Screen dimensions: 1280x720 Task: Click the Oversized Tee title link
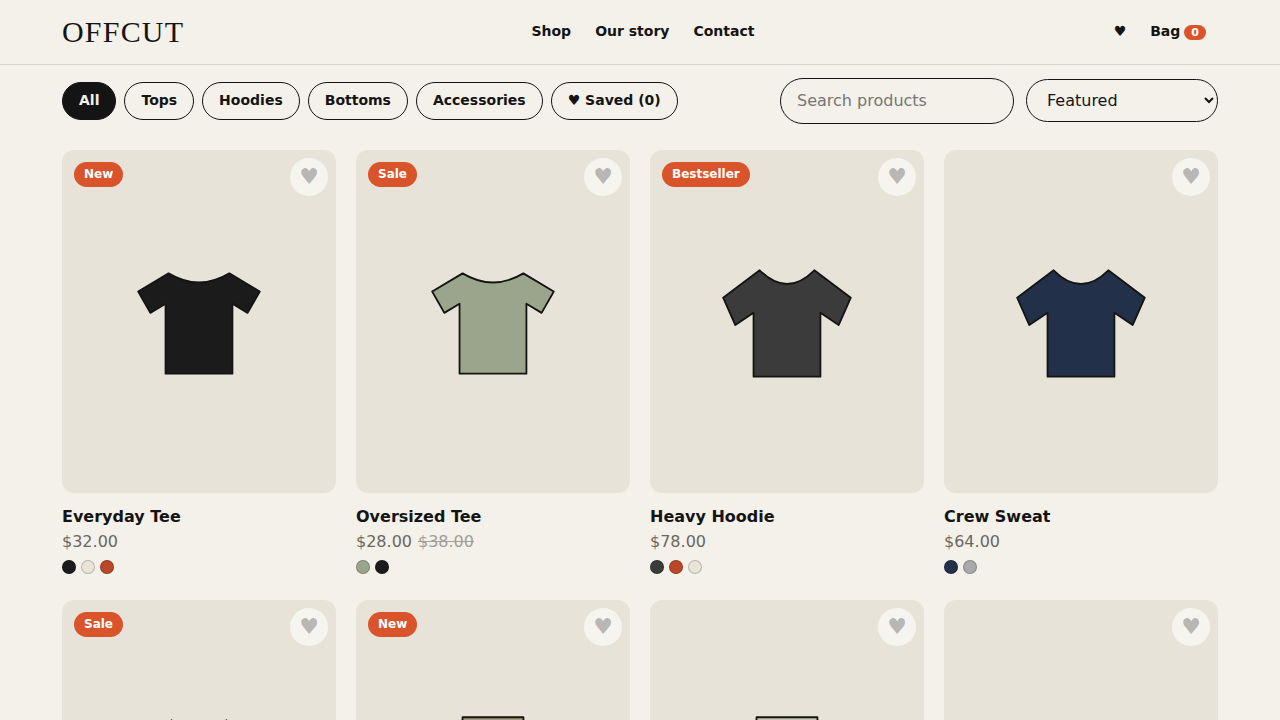[419, 516]
